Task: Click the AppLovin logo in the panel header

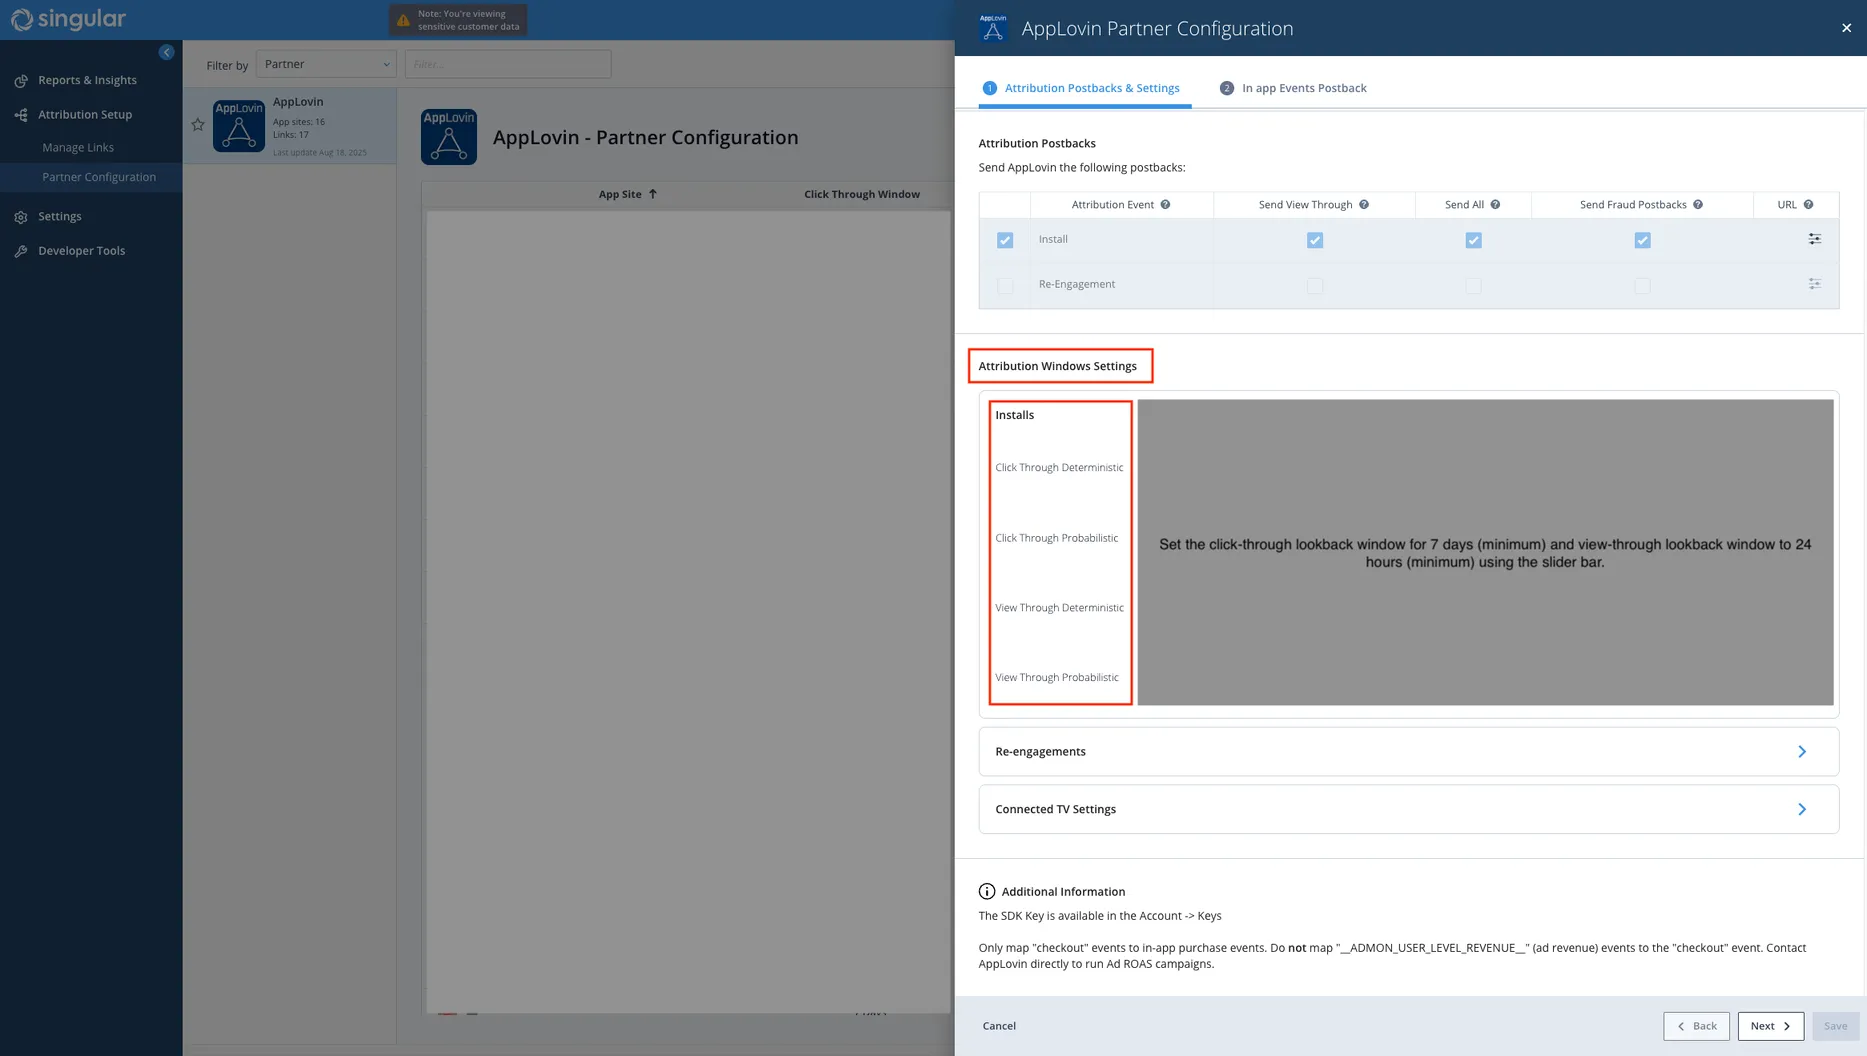Action: click(991, 27)
